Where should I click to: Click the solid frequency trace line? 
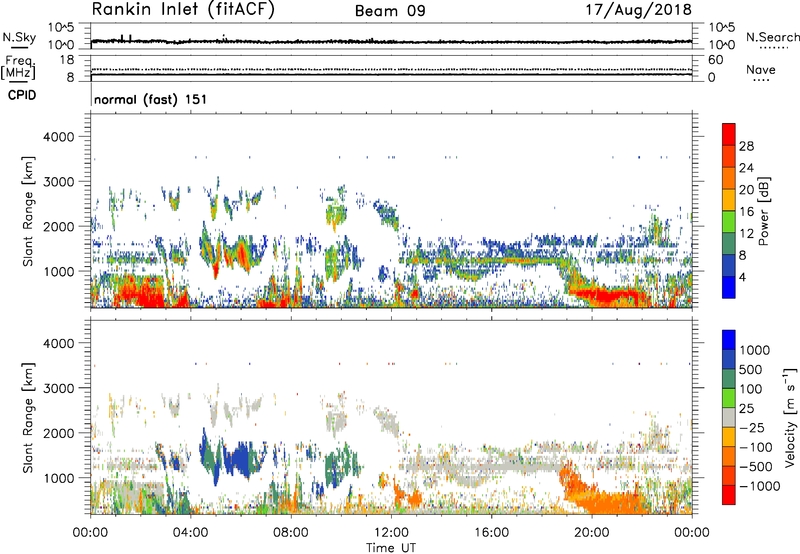(391, 74)
